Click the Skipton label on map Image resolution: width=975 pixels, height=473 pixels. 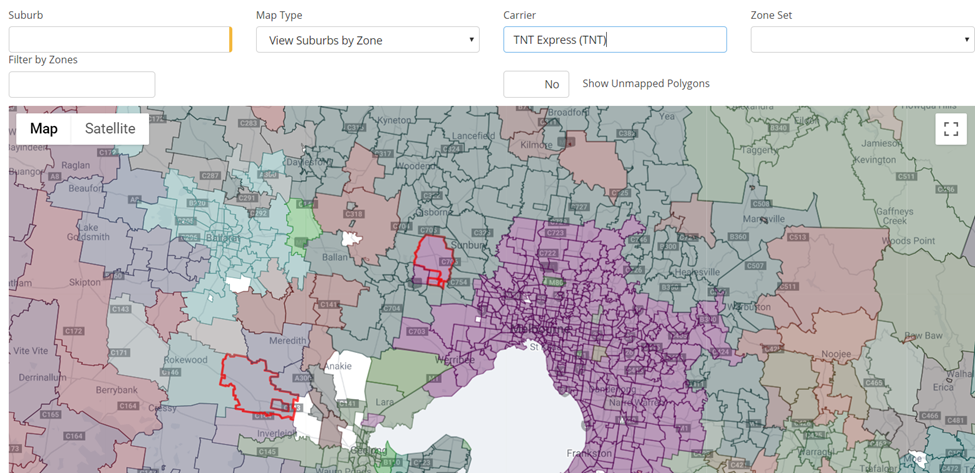tap(85, 282)
